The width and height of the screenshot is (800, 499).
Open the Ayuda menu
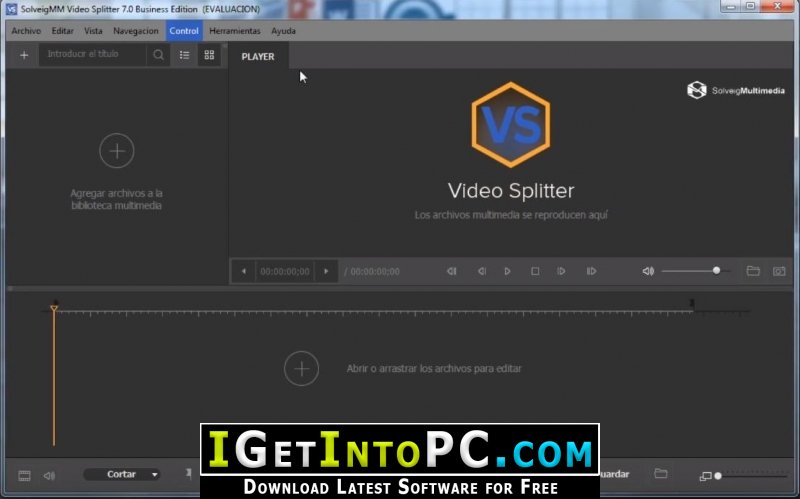(x=283, y=31)
